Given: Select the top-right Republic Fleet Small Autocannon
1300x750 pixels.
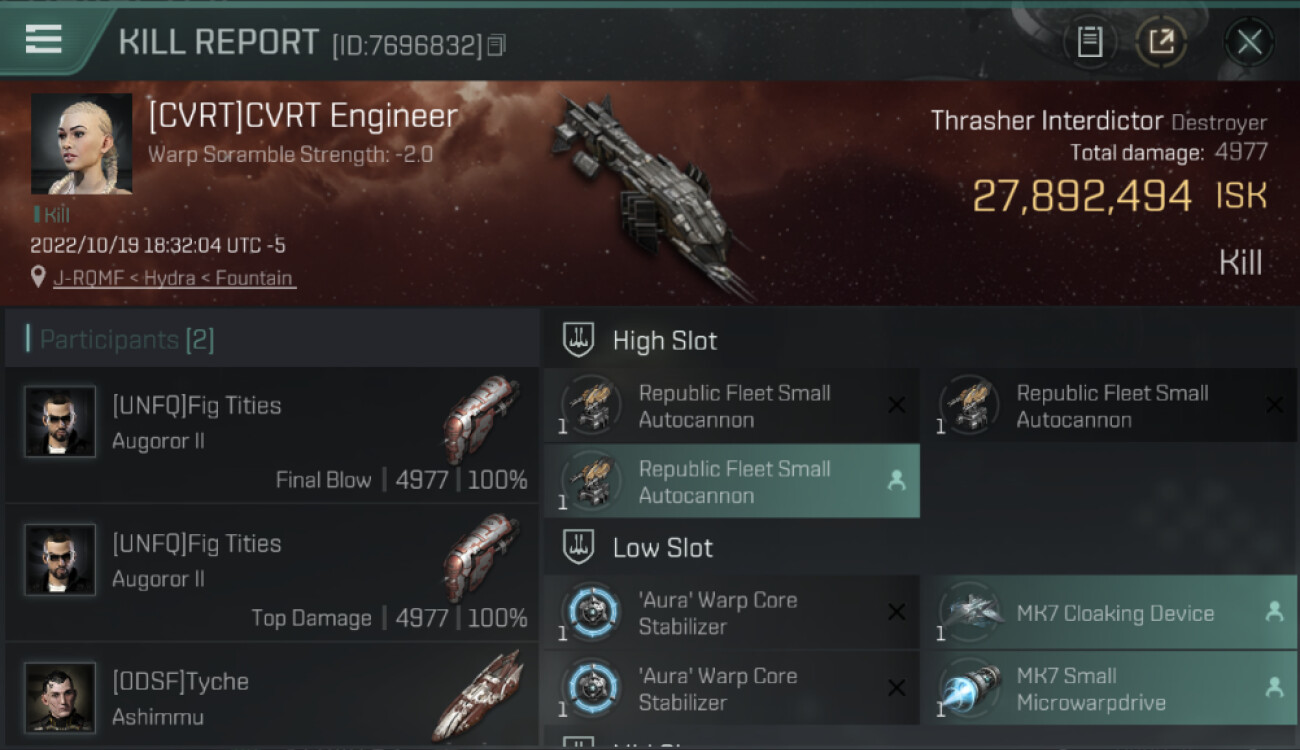Looking at the screenshot, I should tap(1110, 405).
